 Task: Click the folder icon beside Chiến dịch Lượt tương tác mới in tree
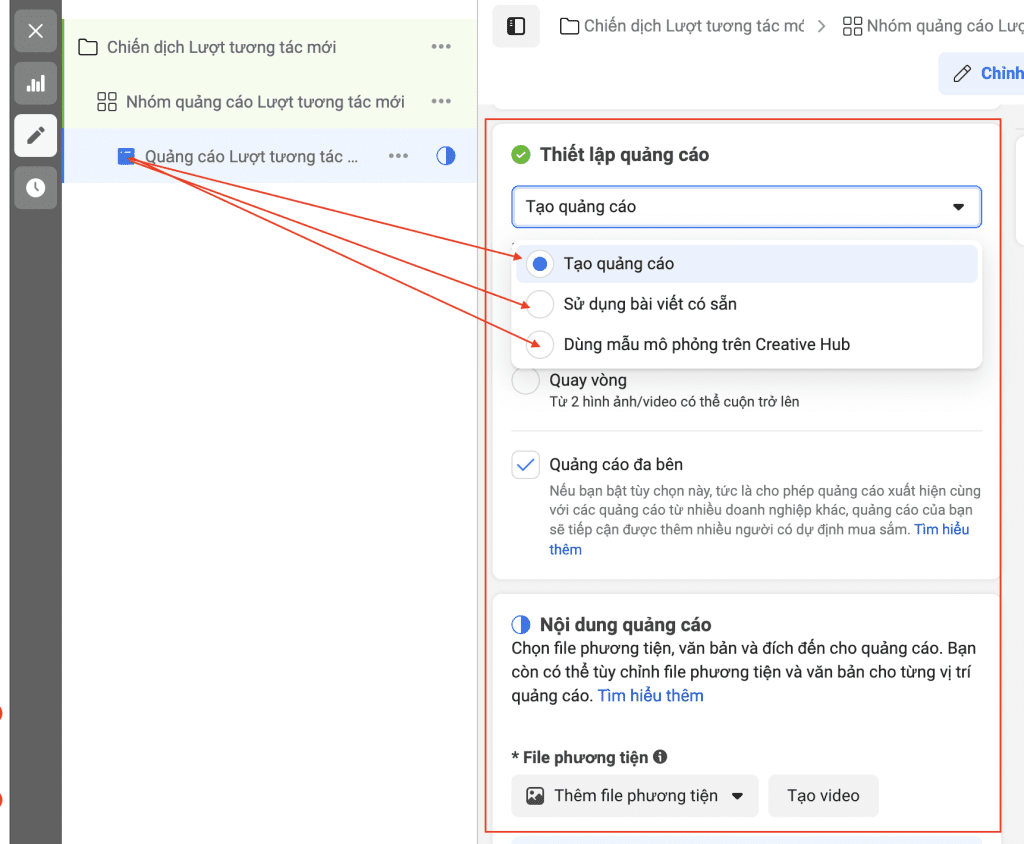[x=88, y=47]
